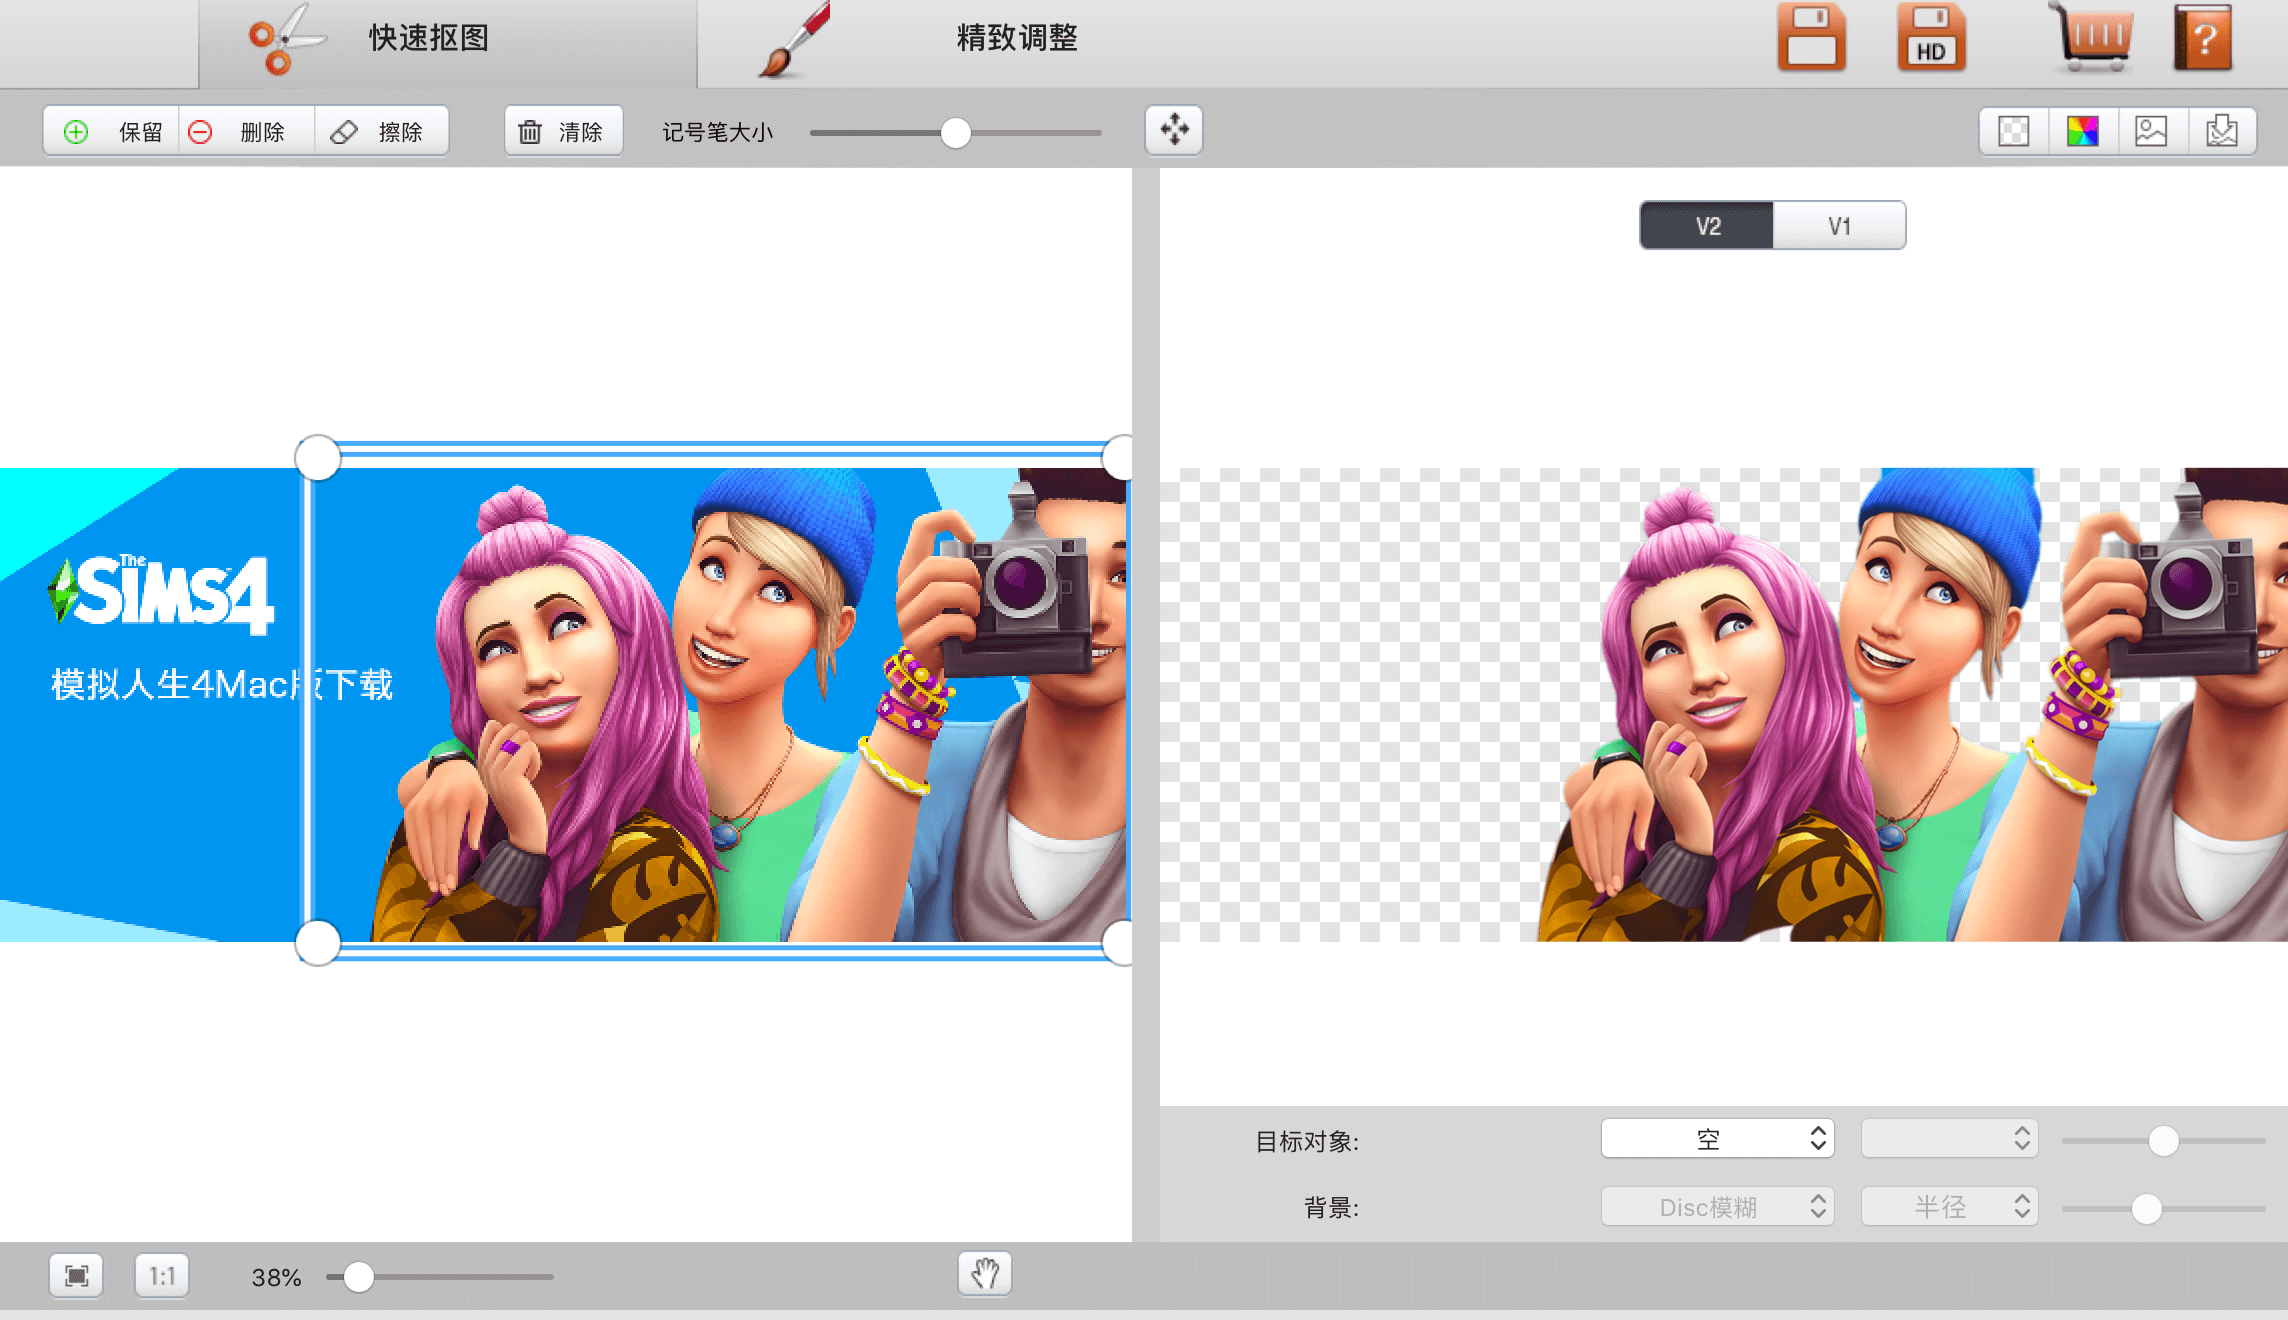The height and width of the screenshot is (1320, 2288).
Task: Switch to the V2 algorithm
Action: 1707,225
